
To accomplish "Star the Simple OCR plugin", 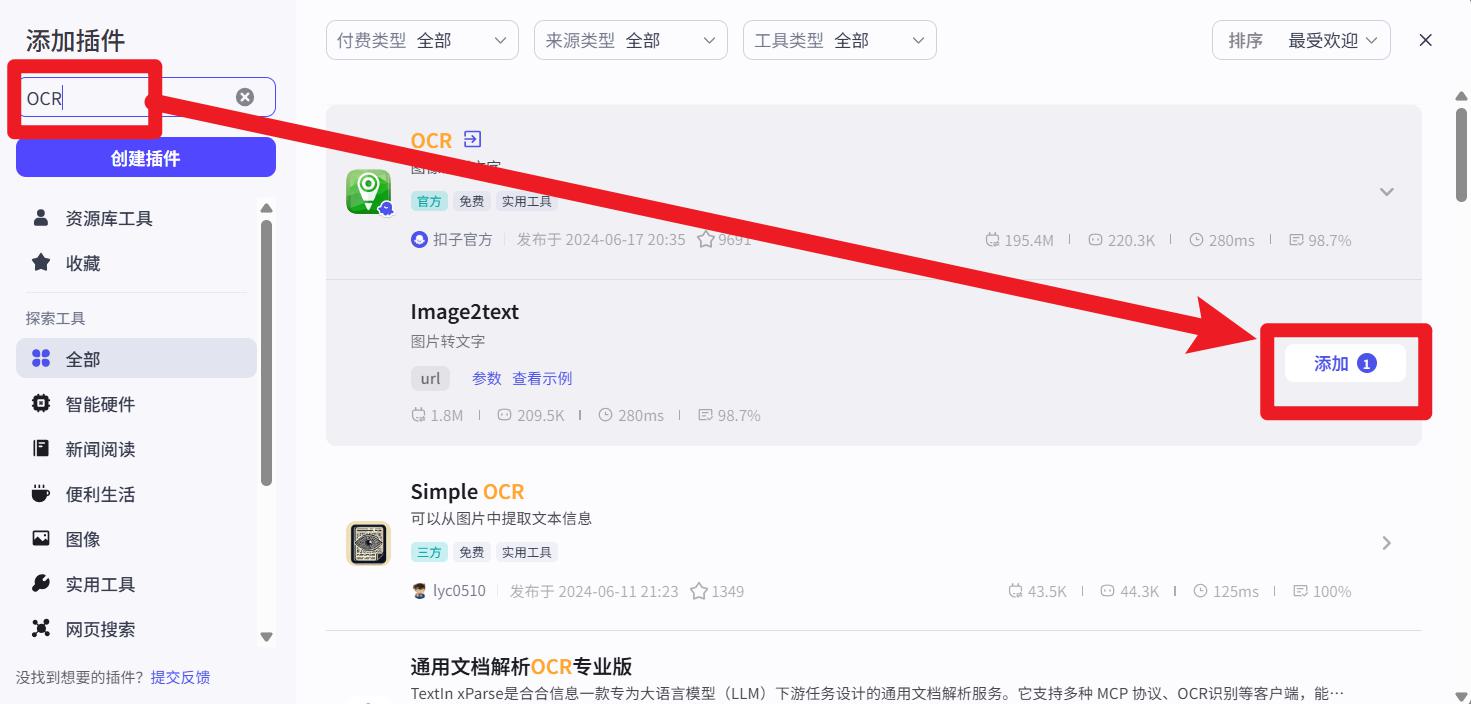I will pyautogui.click(x=699, y=591).
